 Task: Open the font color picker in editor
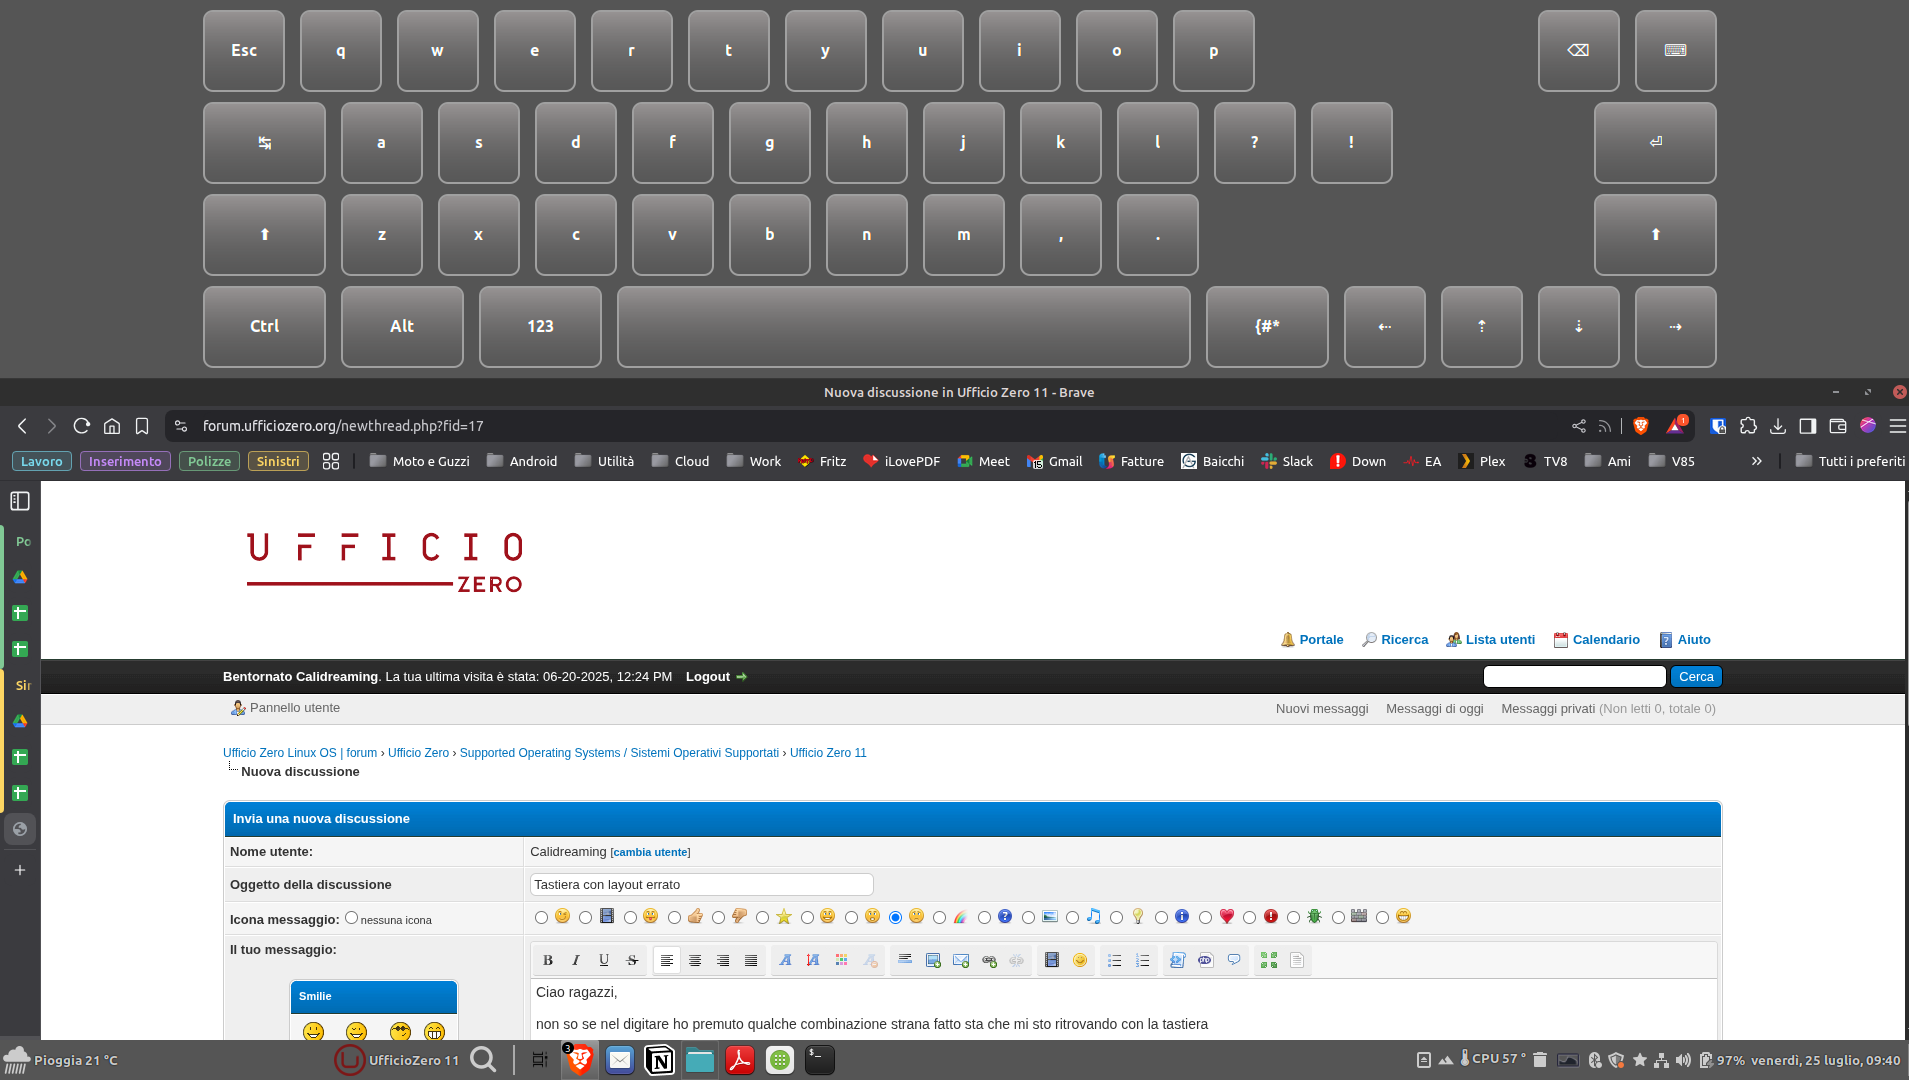pos(841,960)
